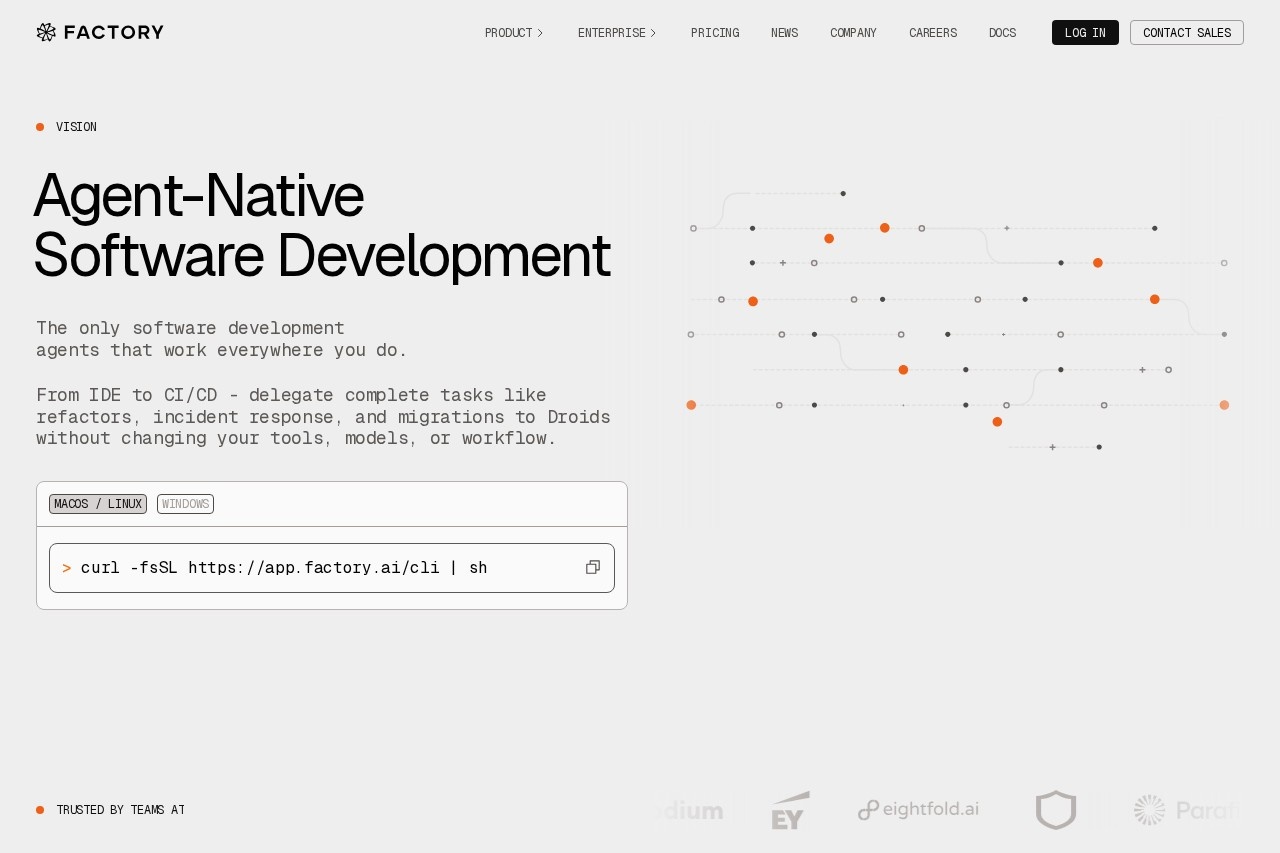Screen dimensions: 1280x853
Task: Copy the curl install command
Action: coord(593,567)
